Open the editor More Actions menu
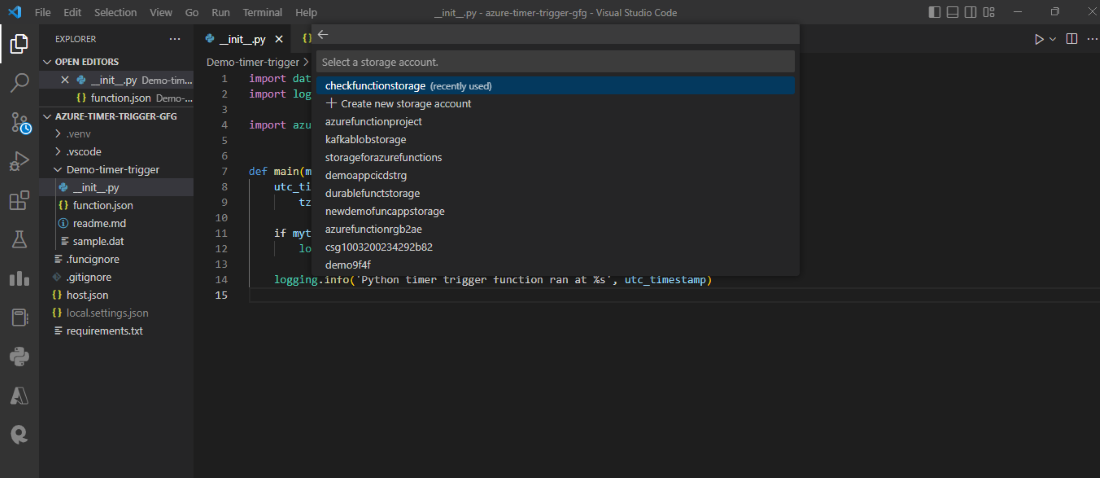 (1091, 39)
